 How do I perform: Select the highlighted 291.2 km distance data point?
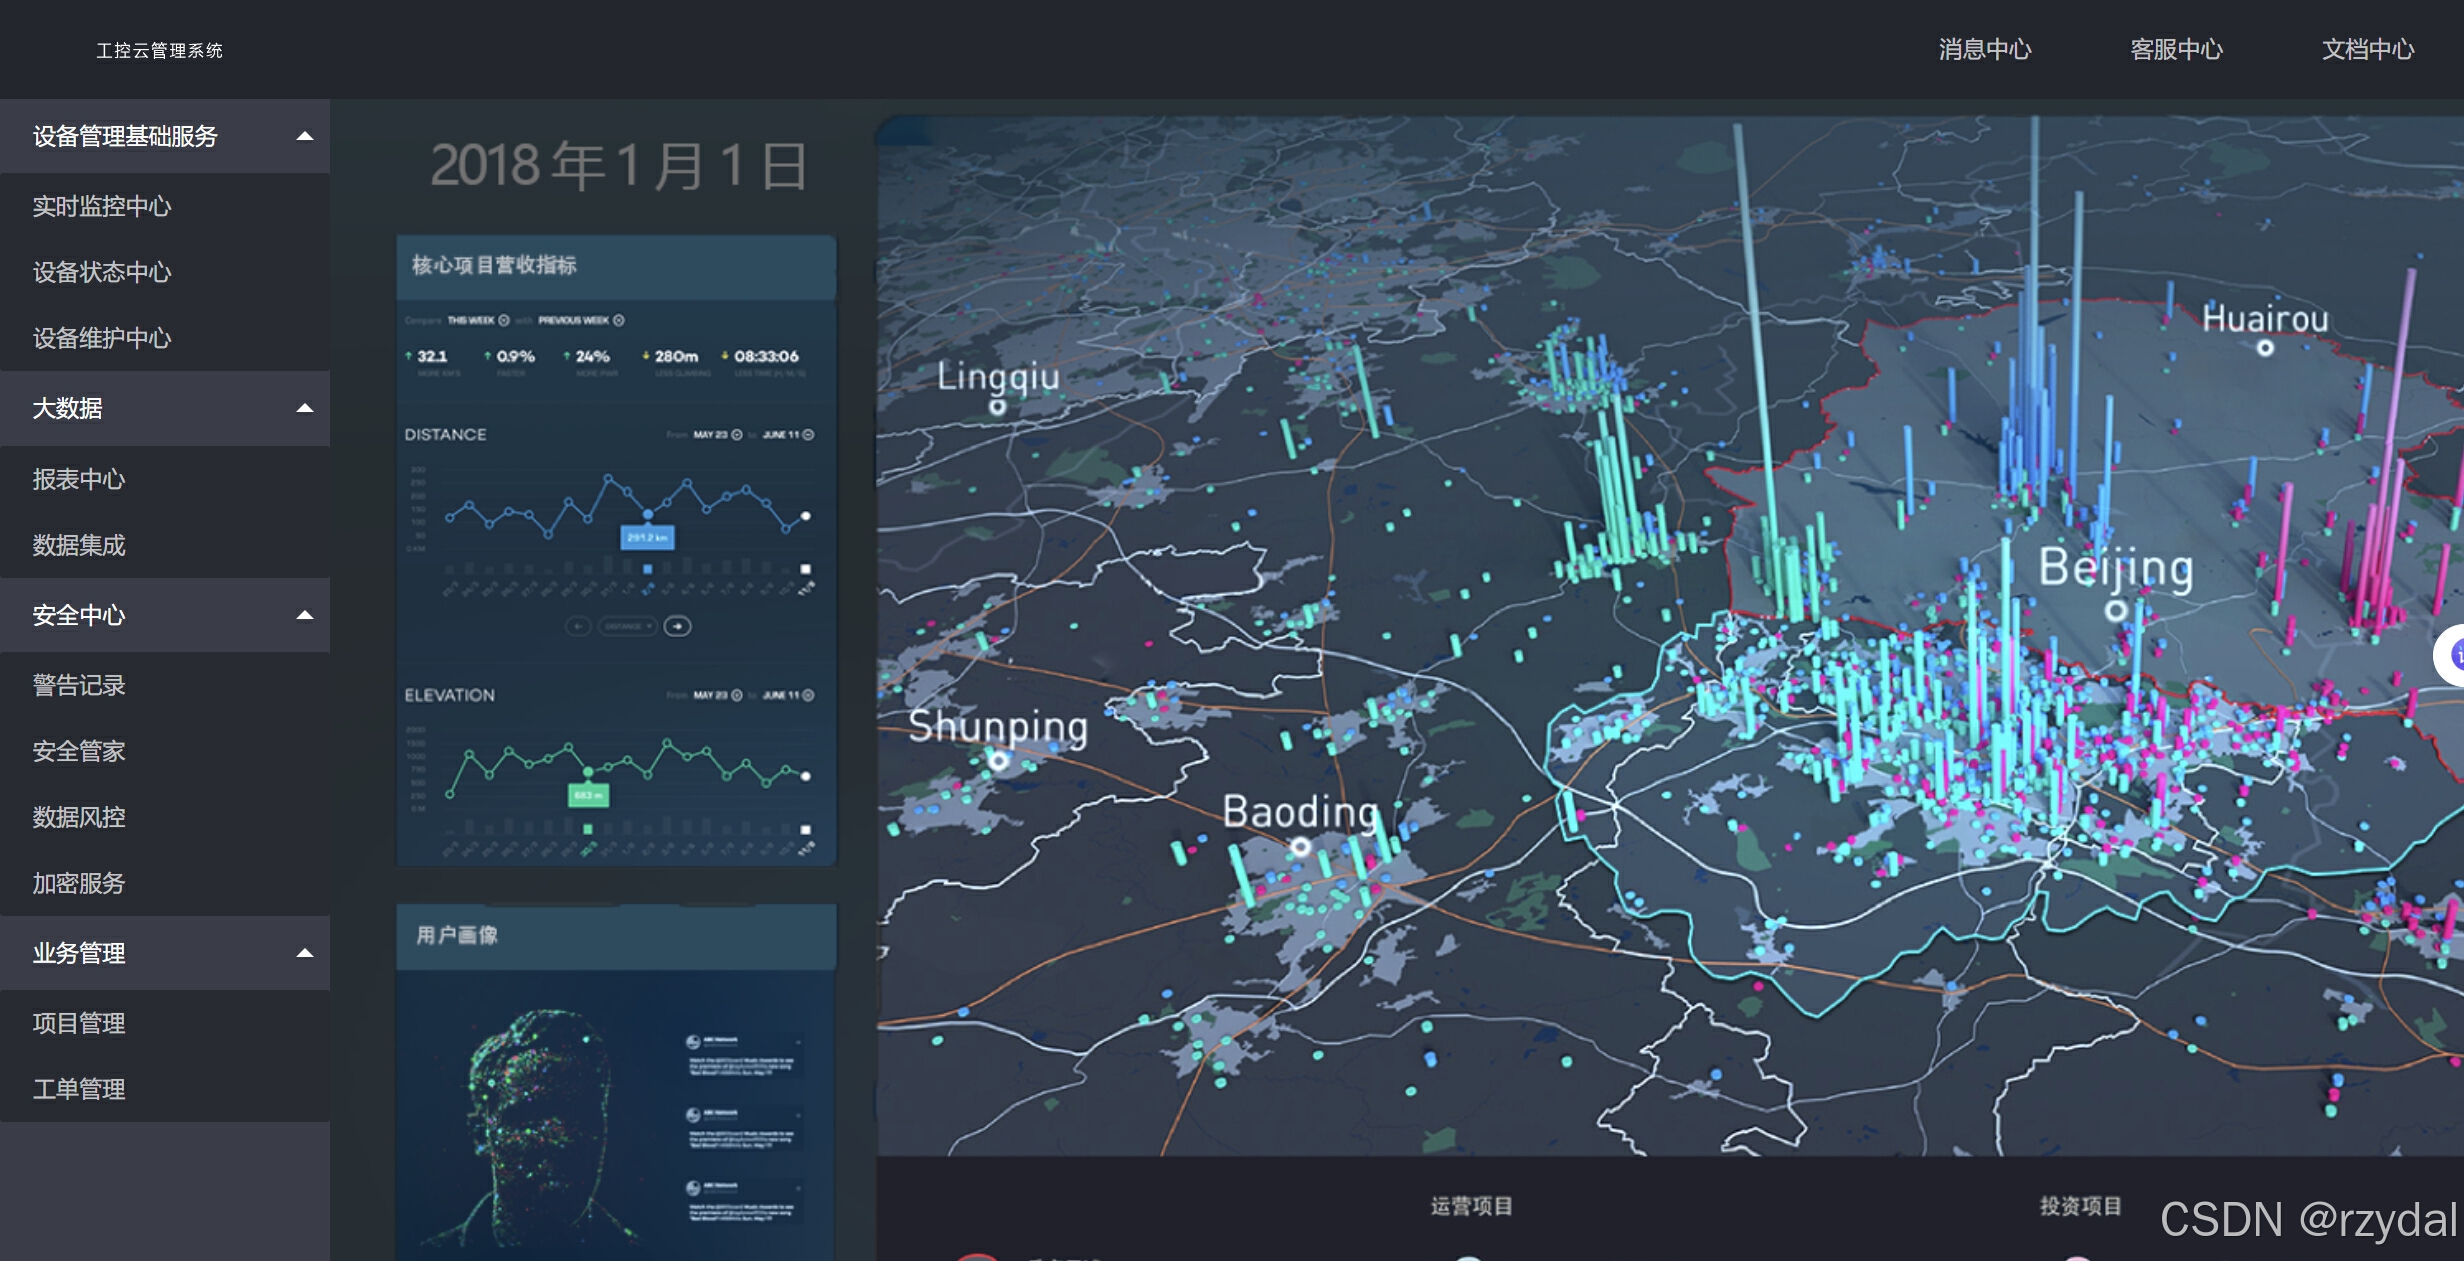click(x=648, y=514)
